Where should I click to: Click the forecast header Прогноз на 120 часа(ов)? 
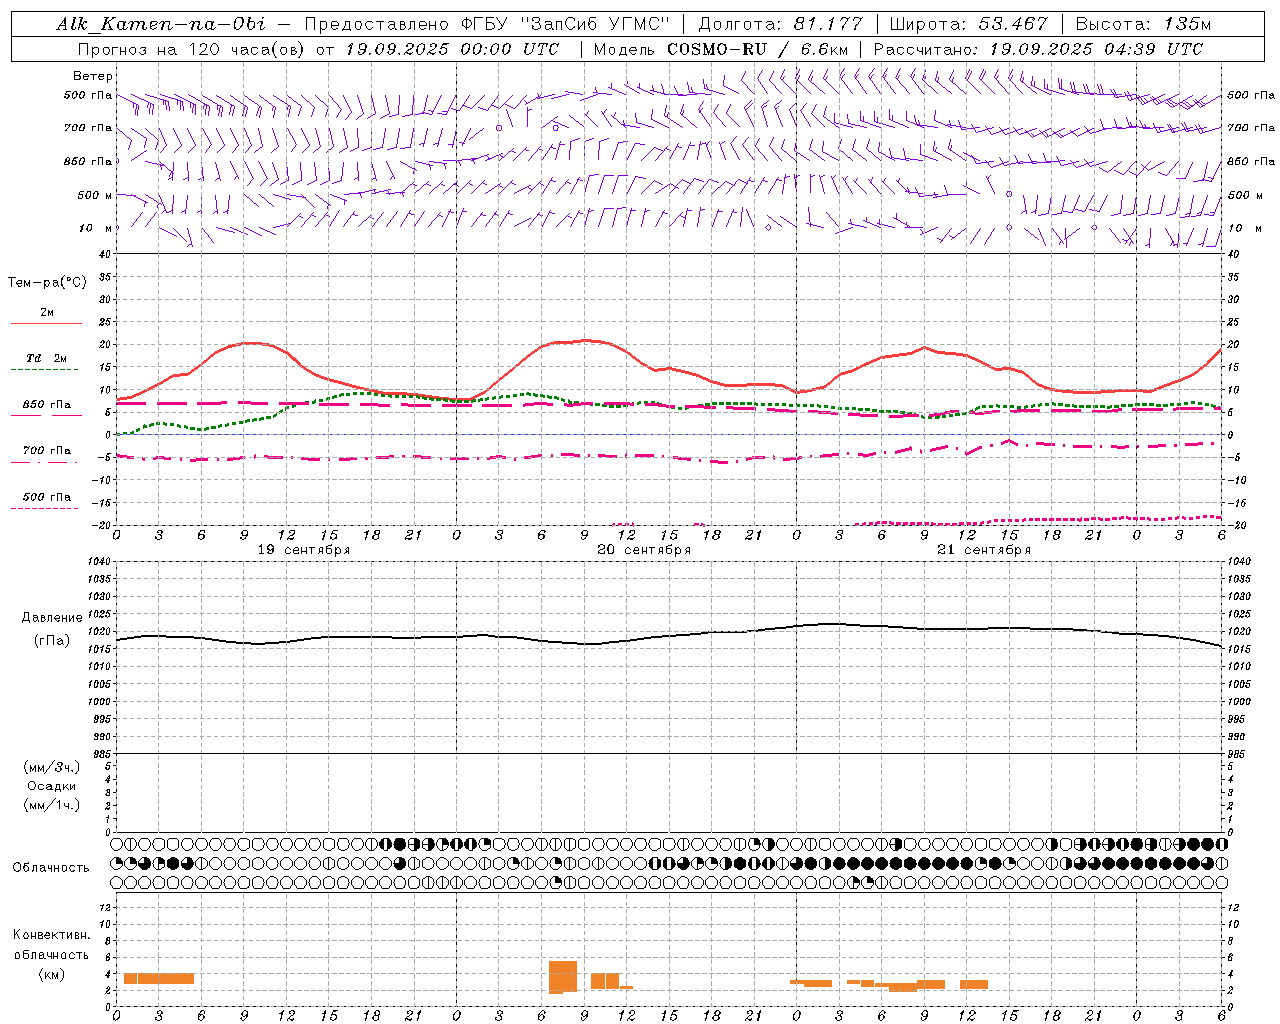pos(192,49)
